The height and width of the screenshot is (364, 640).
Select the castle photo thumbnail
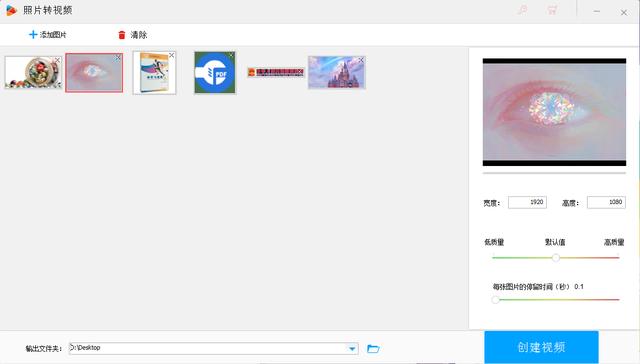coord(337,73)
